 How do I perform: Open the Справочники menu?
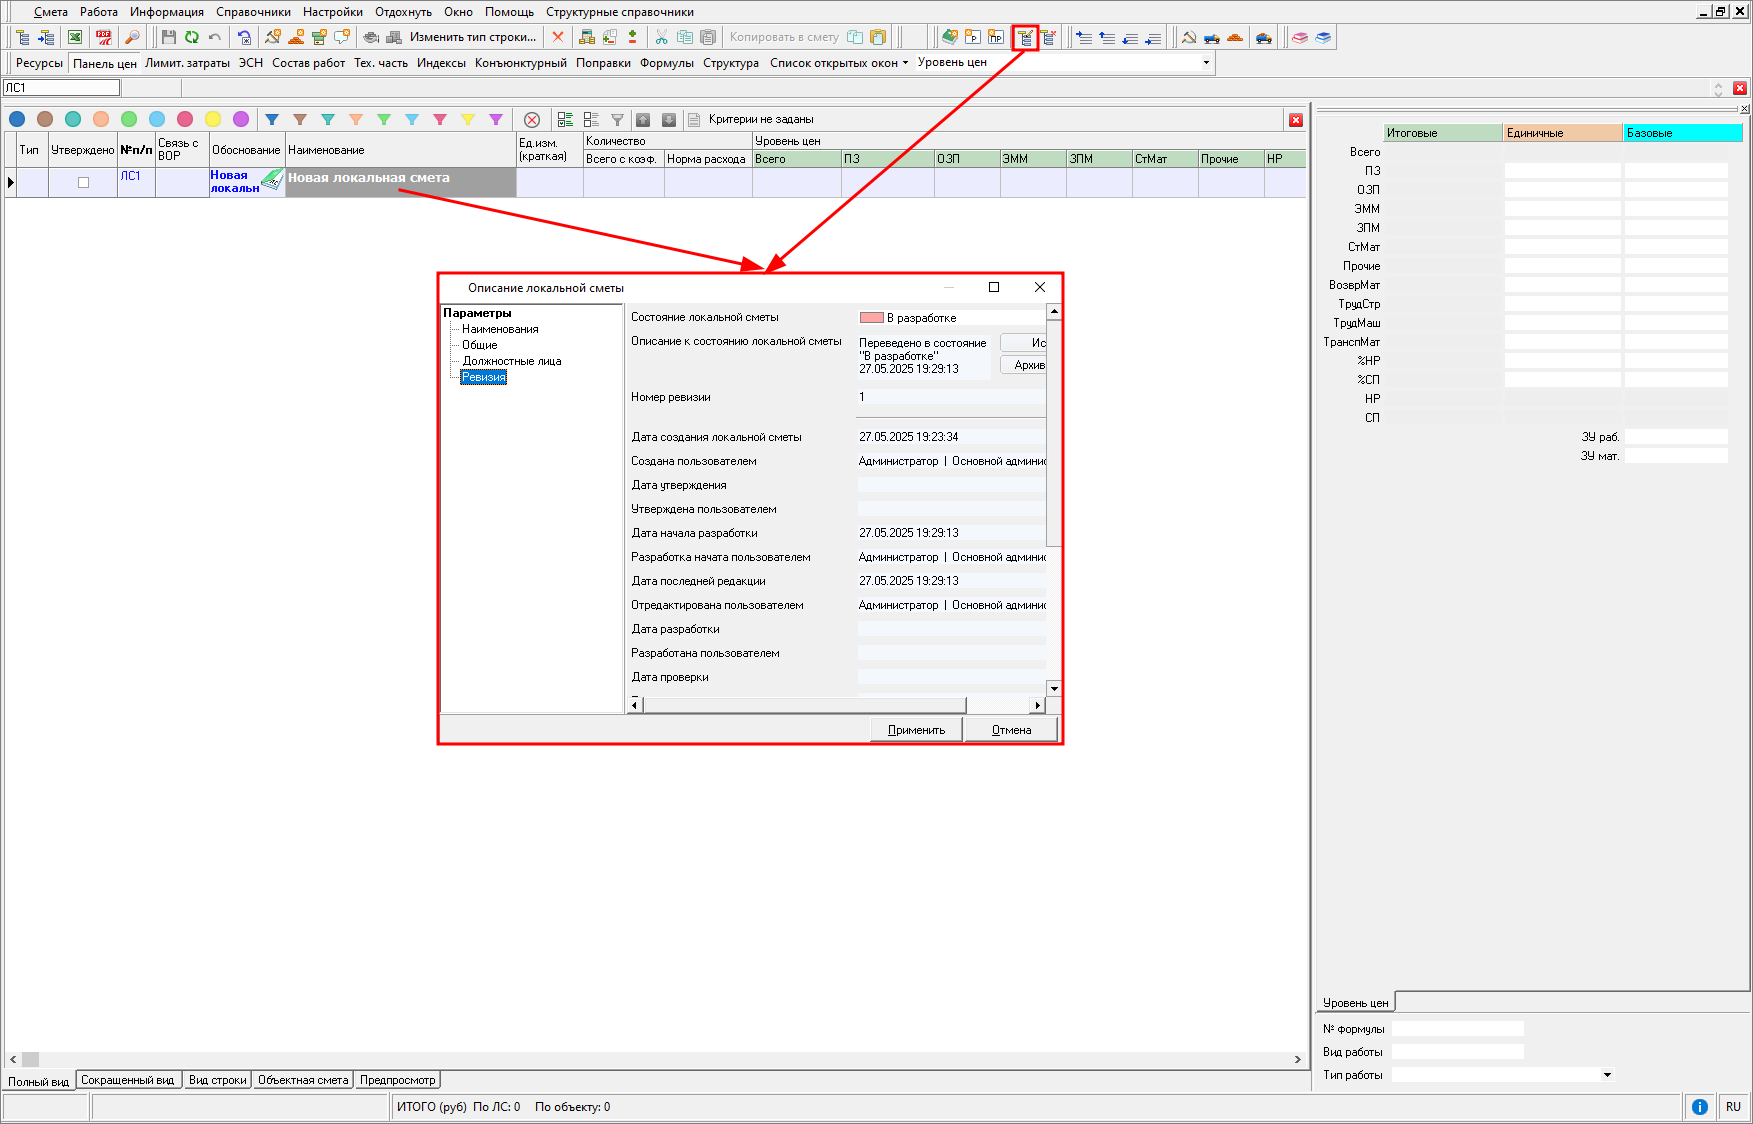[253, 12]
